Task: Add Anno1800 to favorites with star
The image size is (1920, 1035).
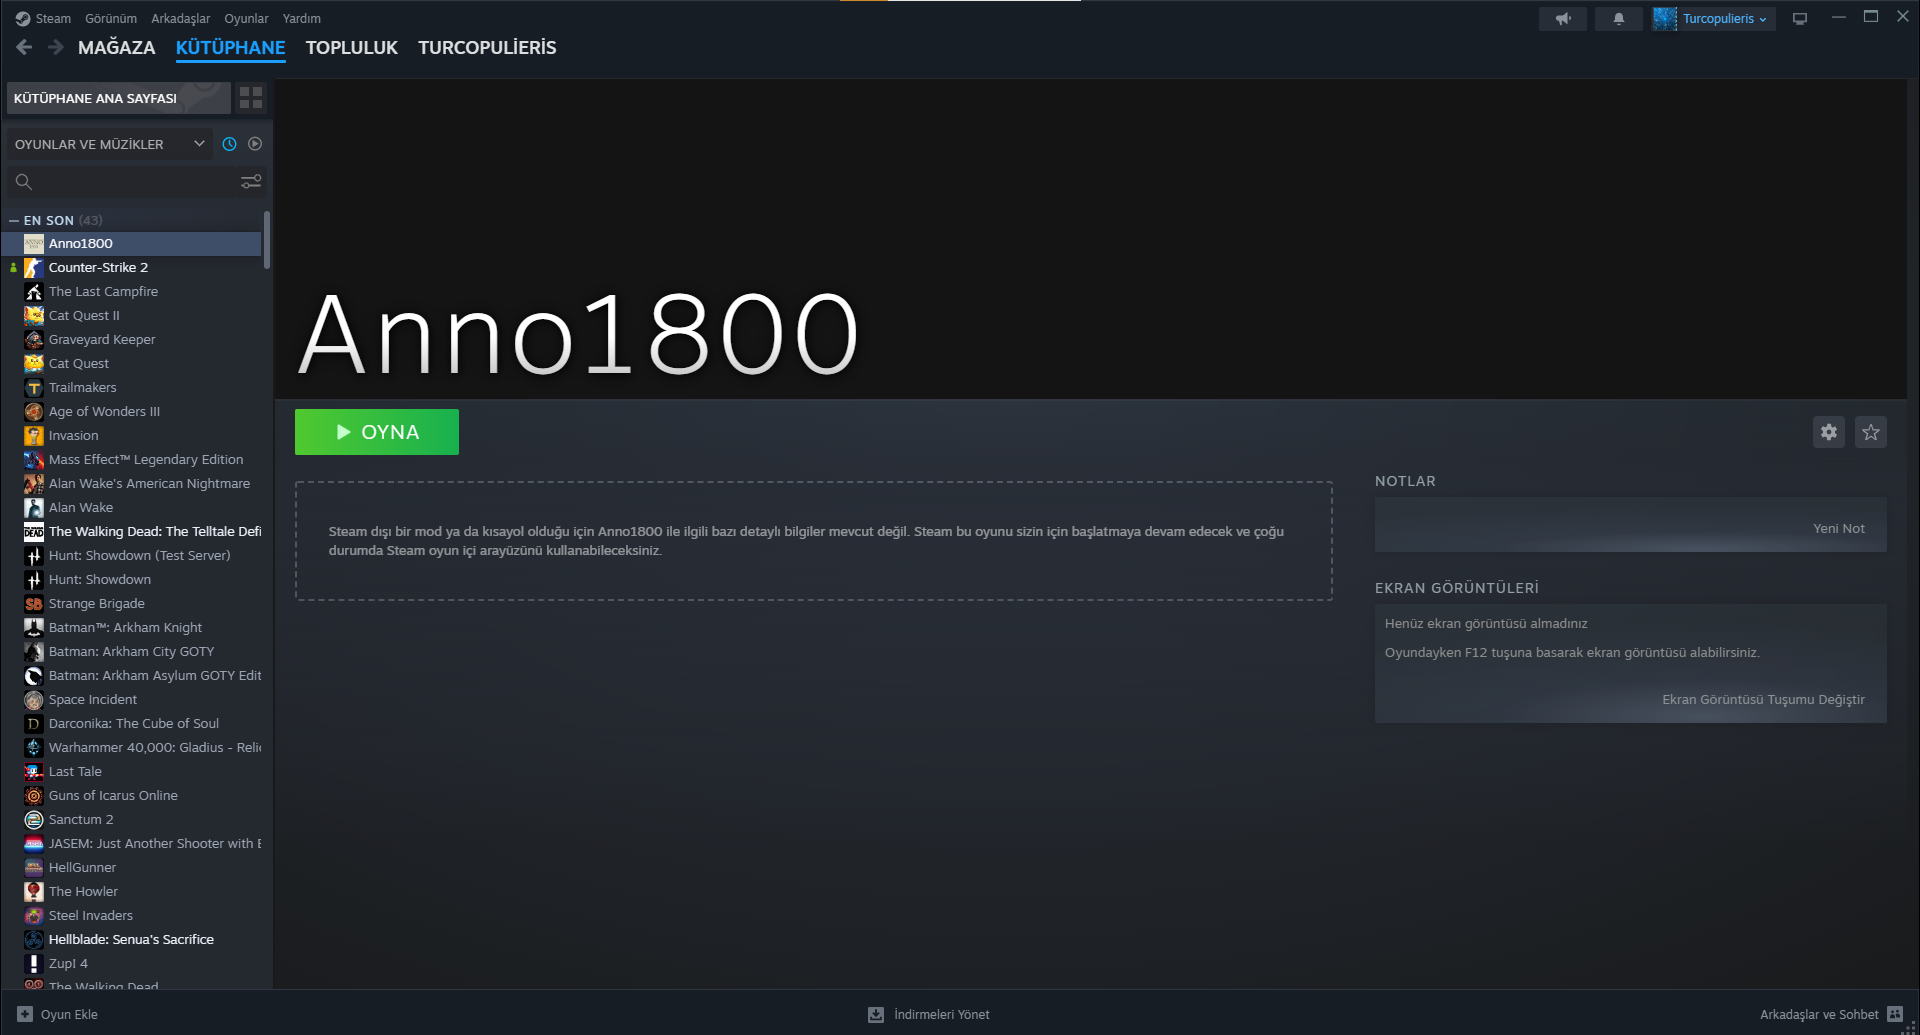Action: coord(1871,432)
